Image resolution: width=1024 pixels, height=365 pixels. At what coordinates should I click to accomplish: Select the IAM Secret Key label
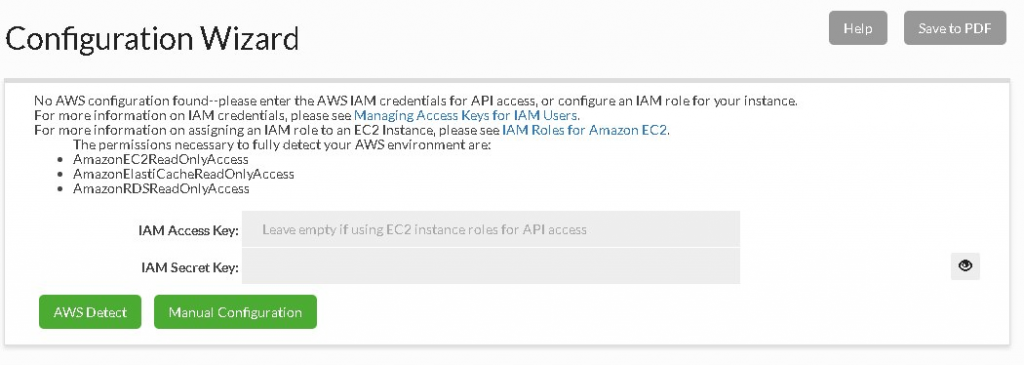point(189,267)
